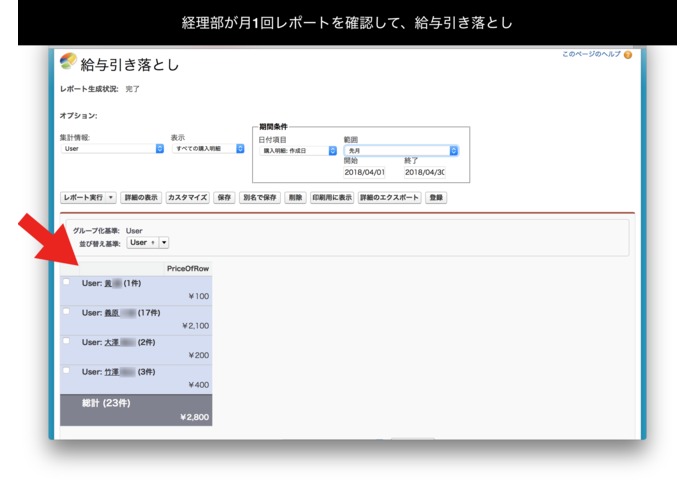This screenshot has width=695, height=494.
Task: Open the レポート実行 dropdown arrow
Action: [x=111, y=198]
